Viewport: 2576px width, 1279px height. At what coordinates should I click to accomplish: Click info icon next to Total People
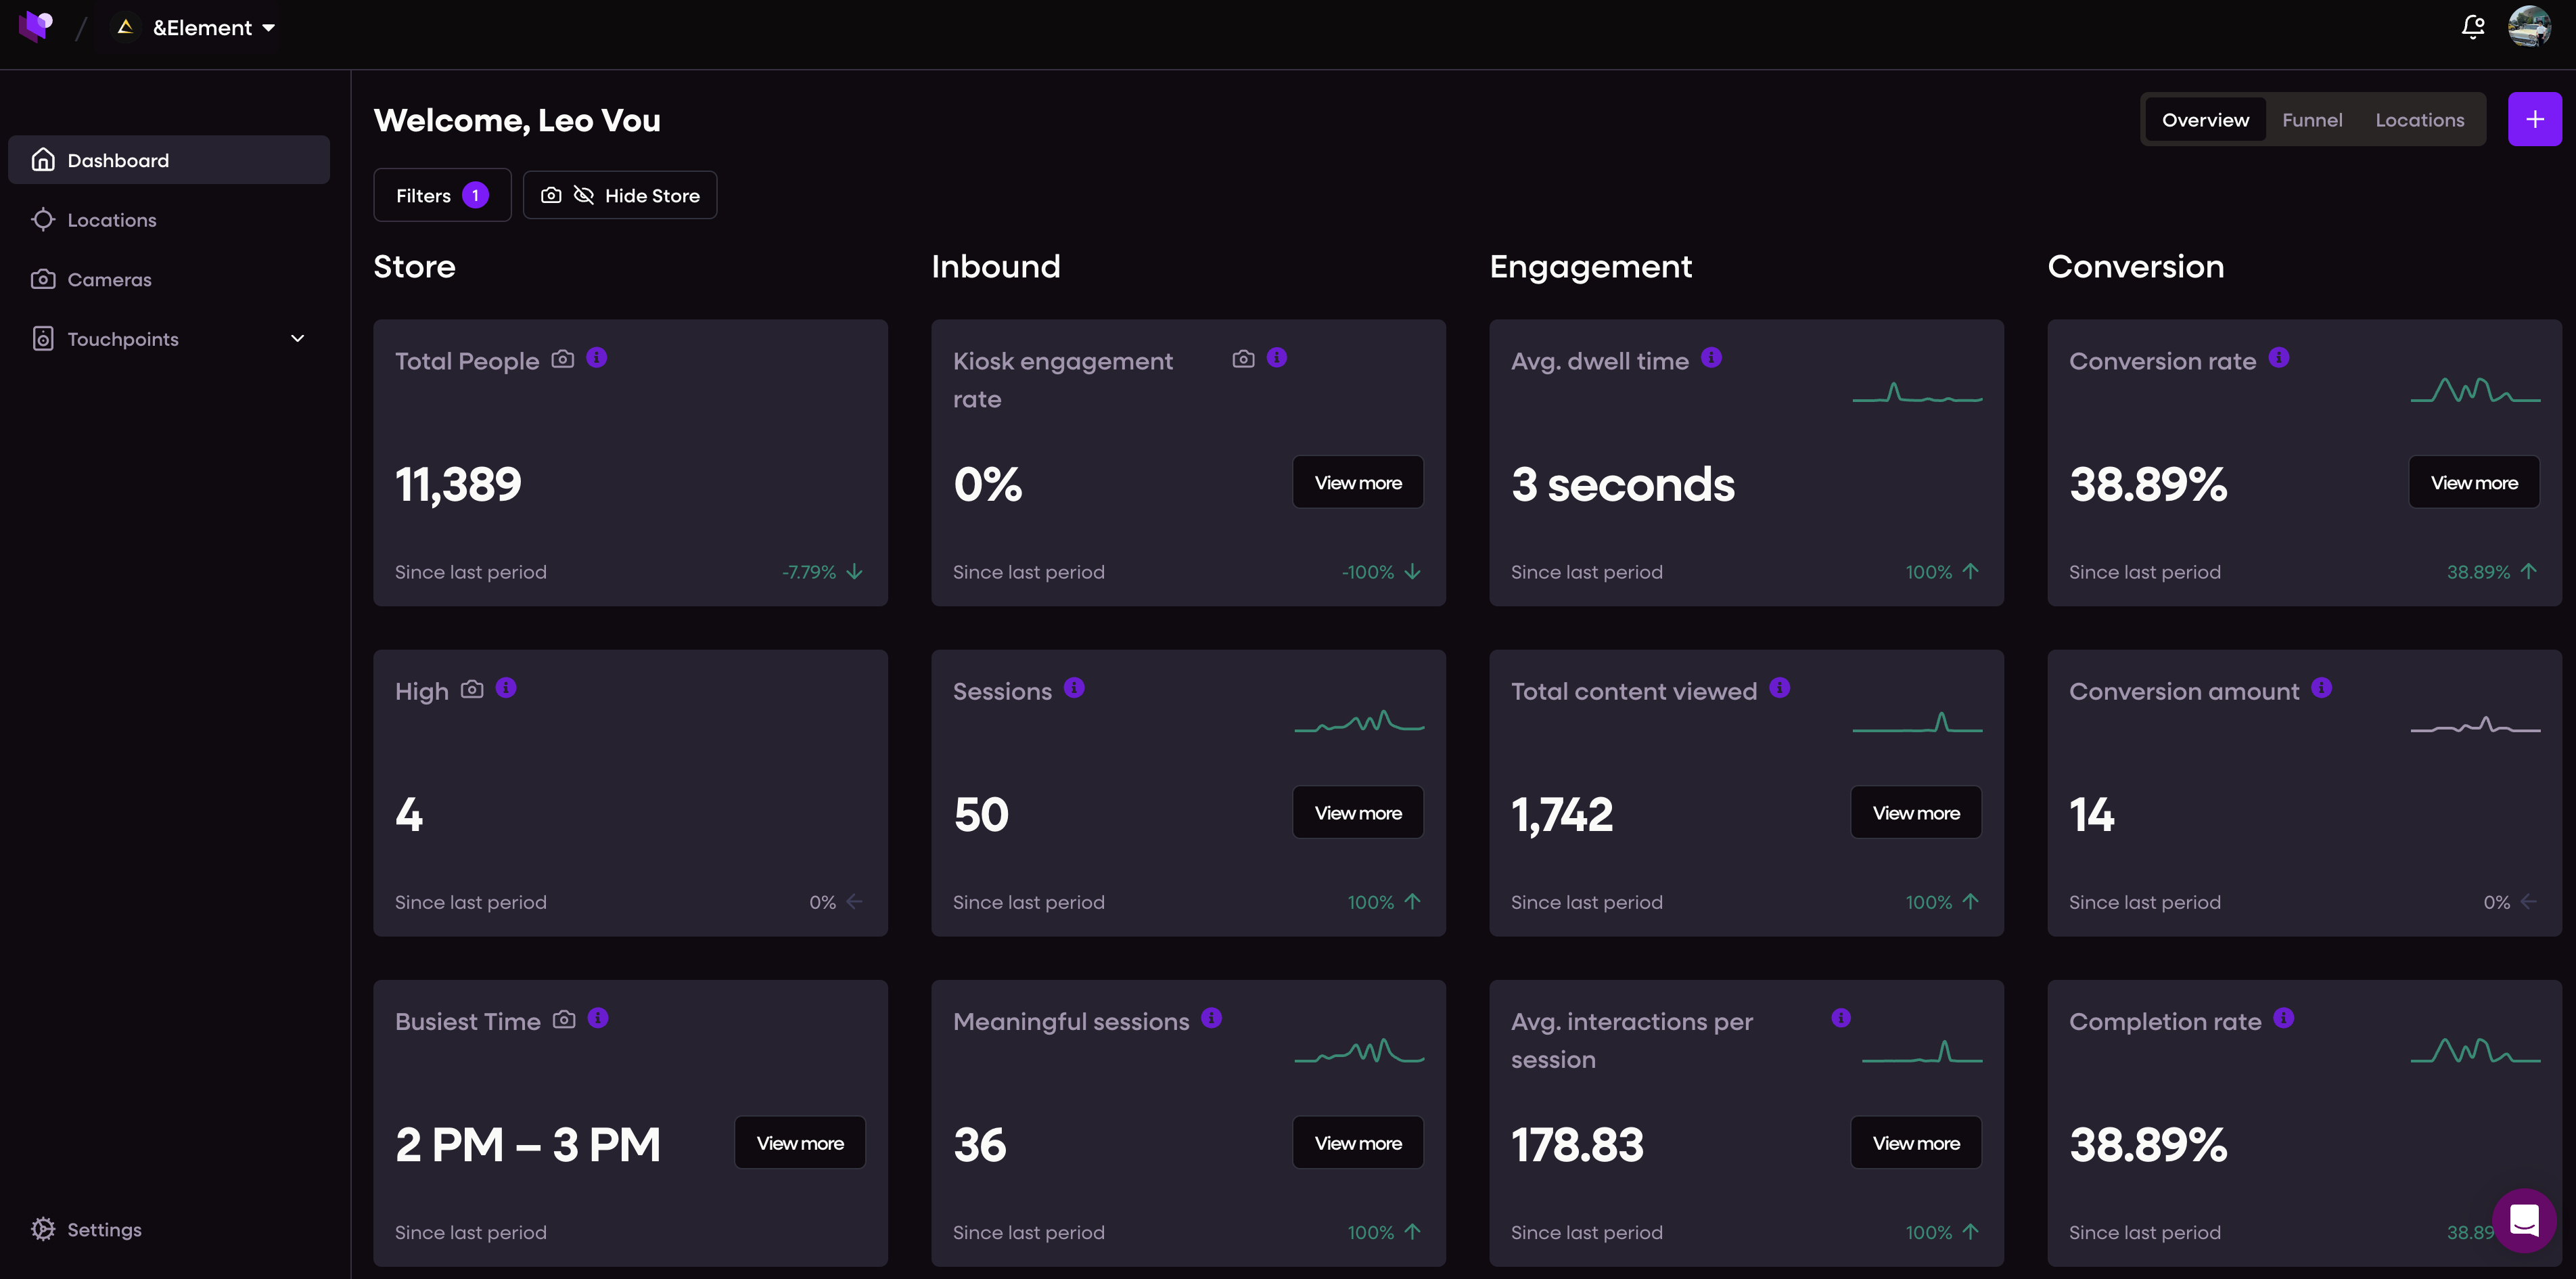[597, 357]
